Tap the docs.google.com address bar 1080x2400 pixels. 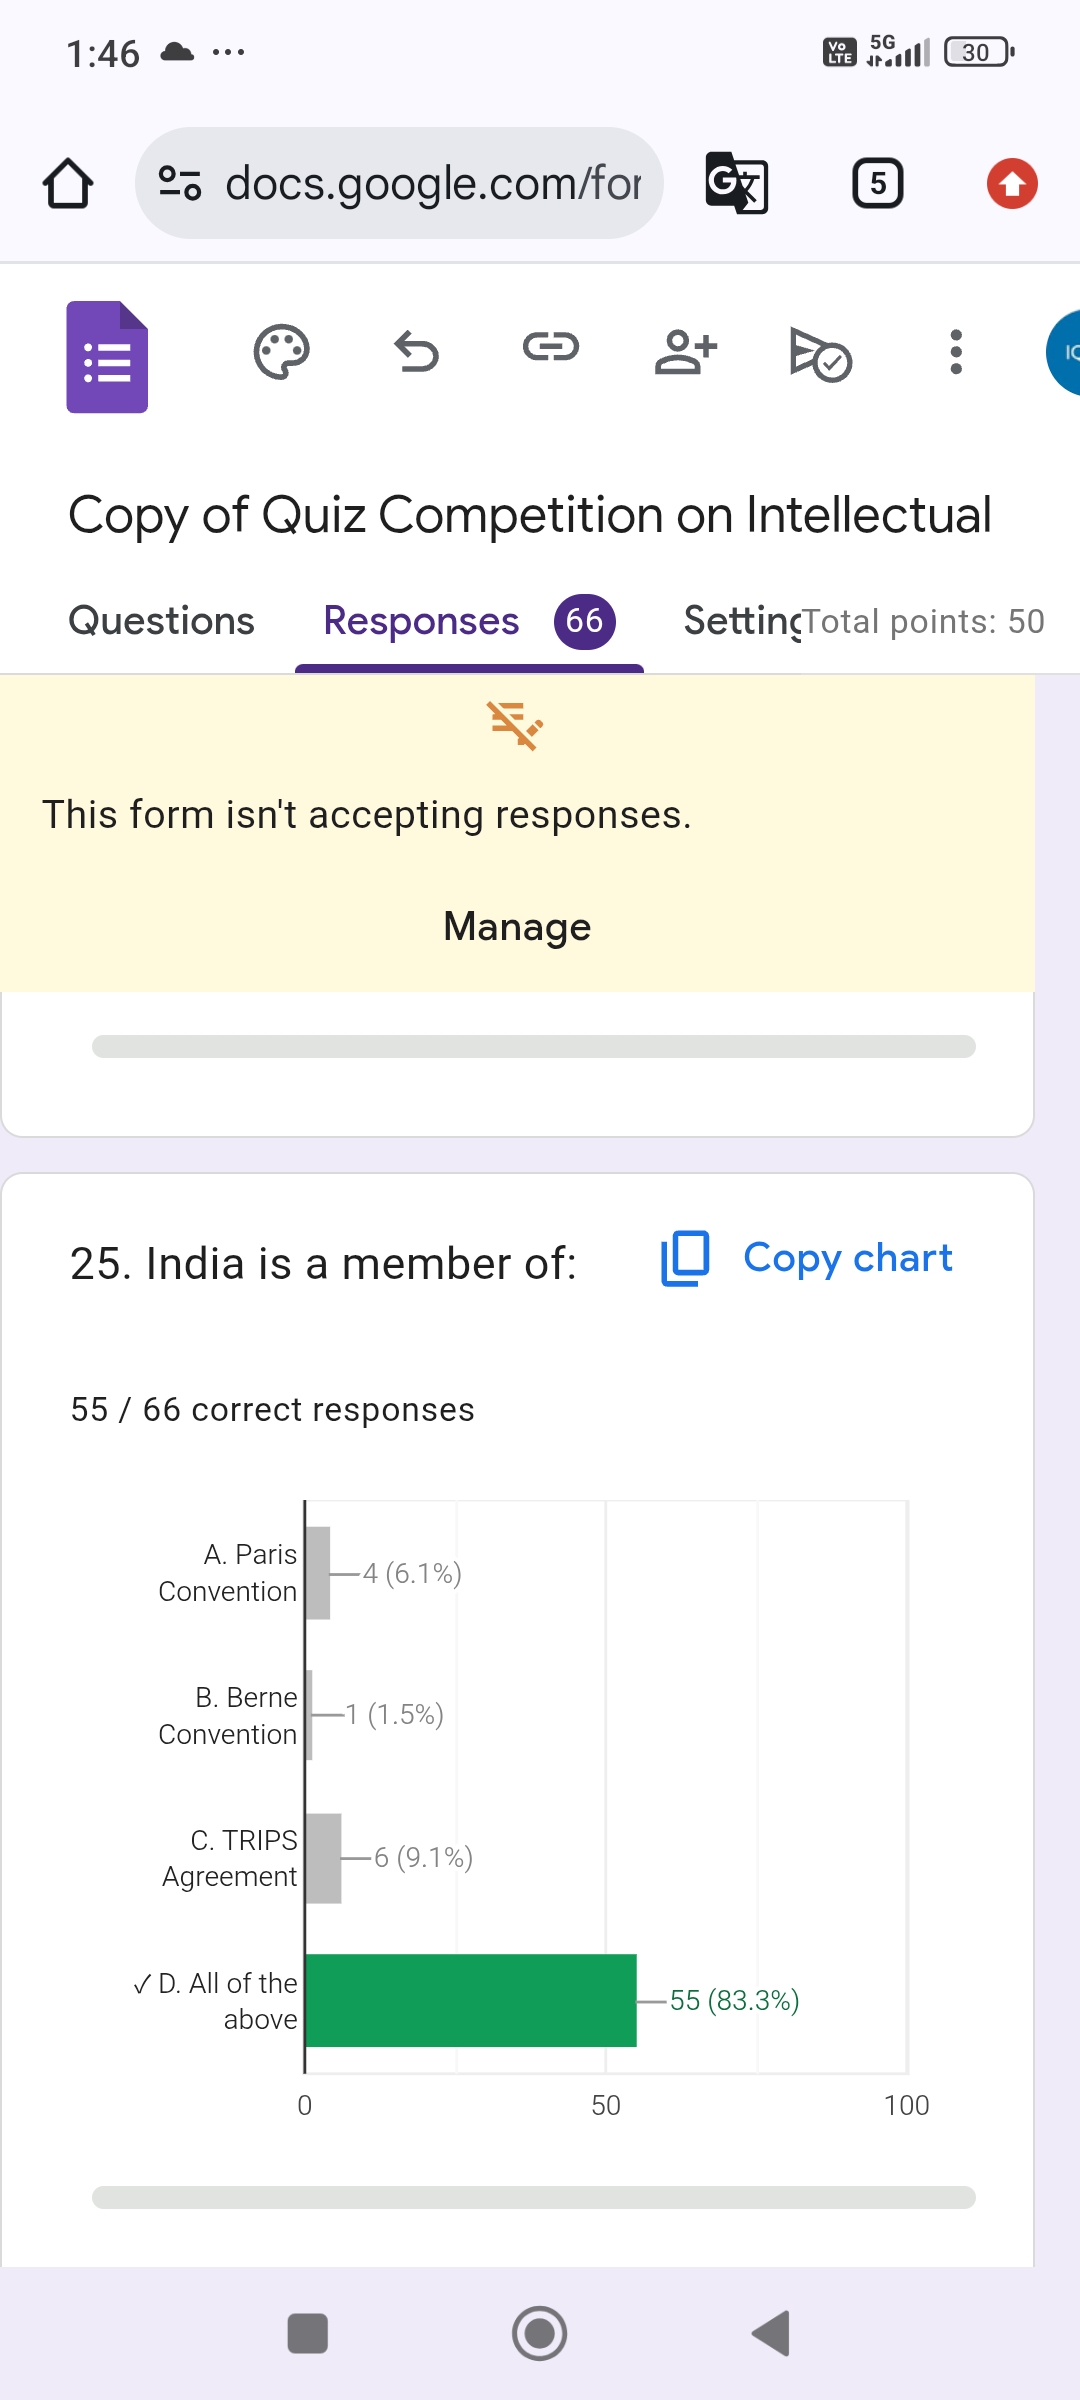coord(400,183)
